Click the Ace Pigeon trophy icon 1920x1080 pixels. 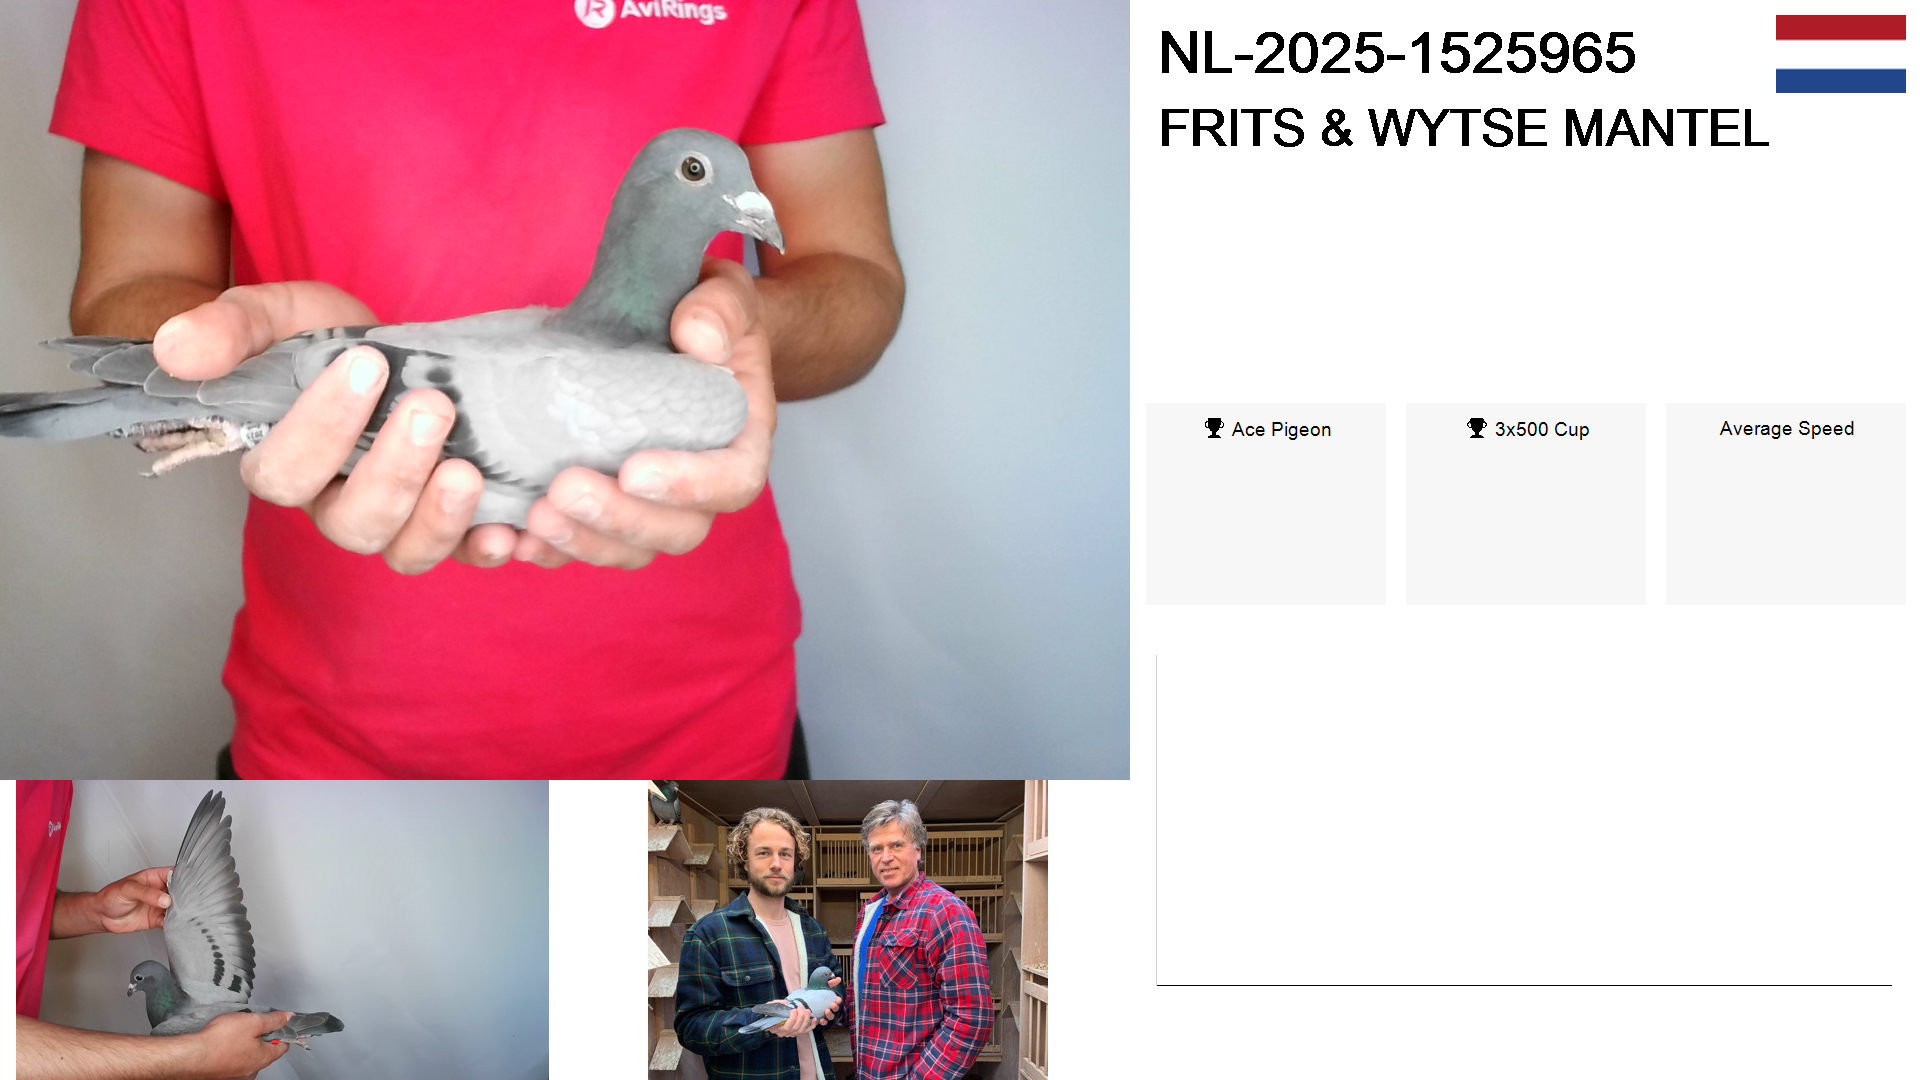(x=1214, y=428)
